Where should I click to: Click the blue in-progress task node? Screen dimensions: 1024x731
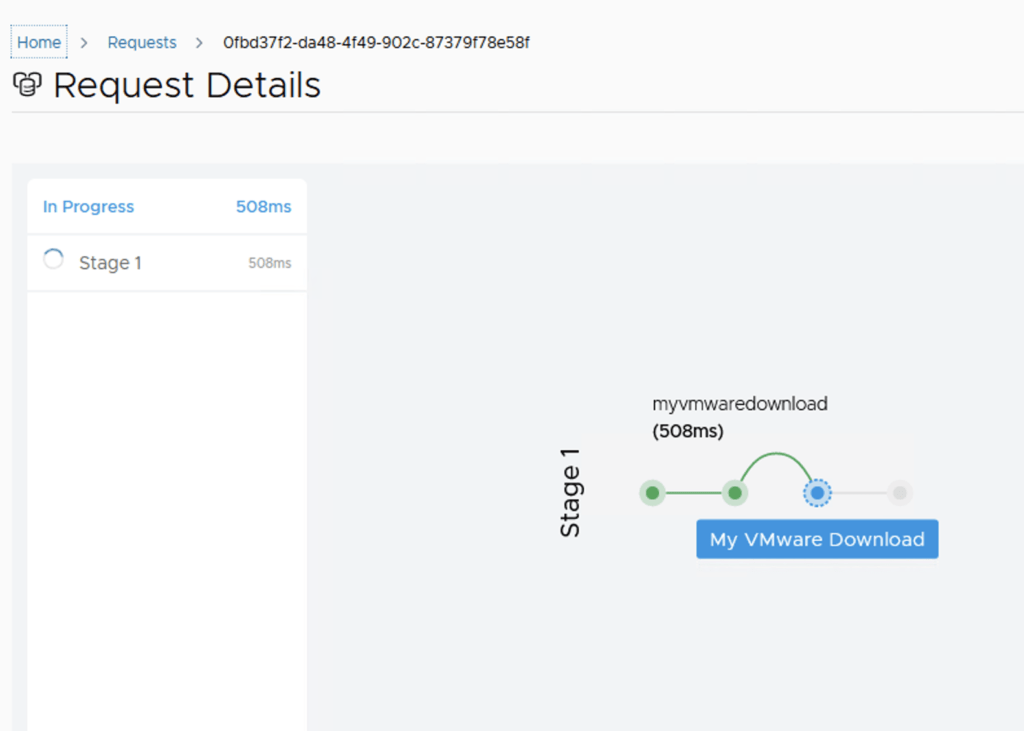817,493
